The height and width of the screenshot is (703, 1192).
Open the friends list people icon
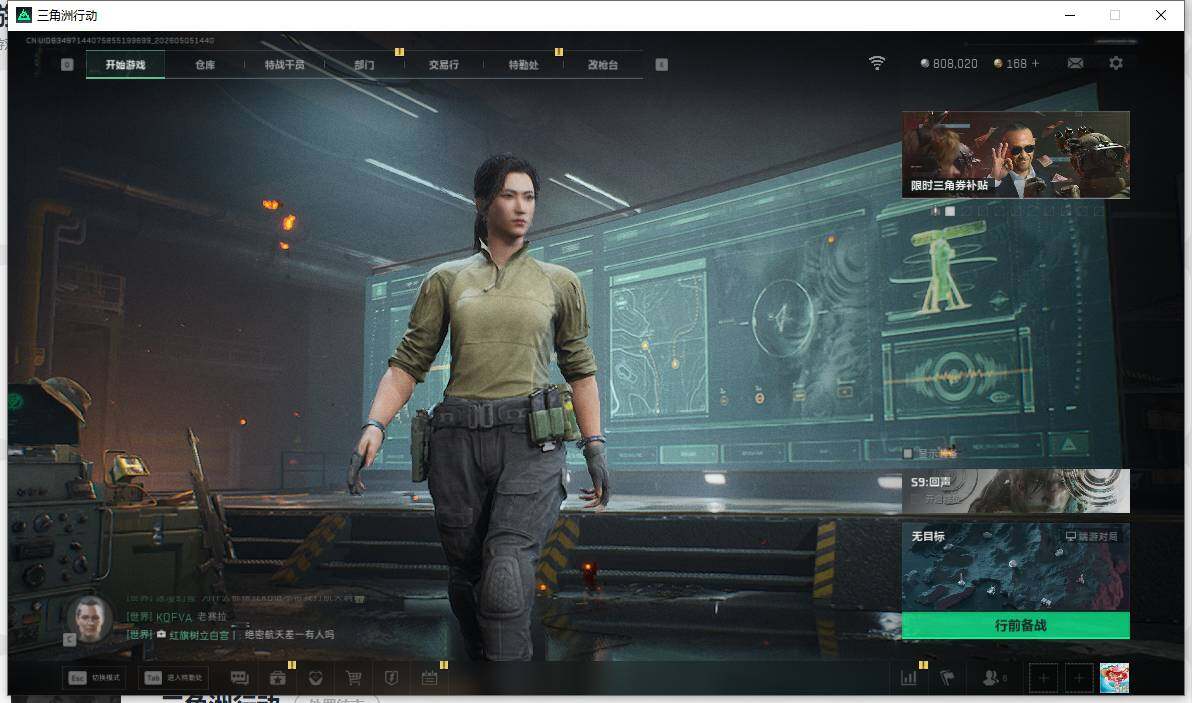991,678
